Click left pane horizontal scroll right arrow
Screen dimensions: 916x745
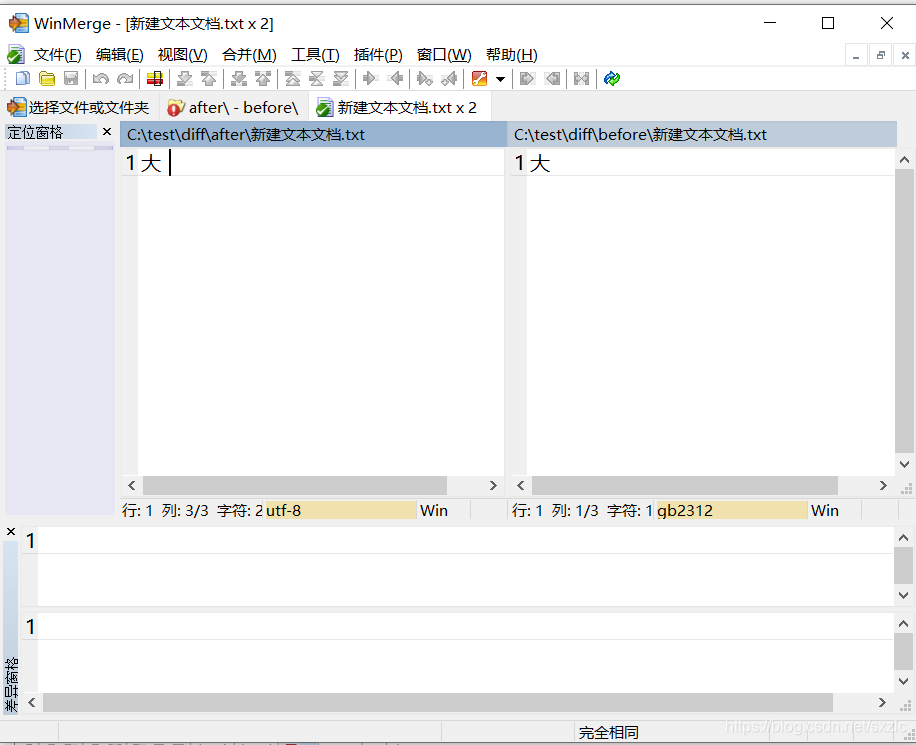[493, 486]
